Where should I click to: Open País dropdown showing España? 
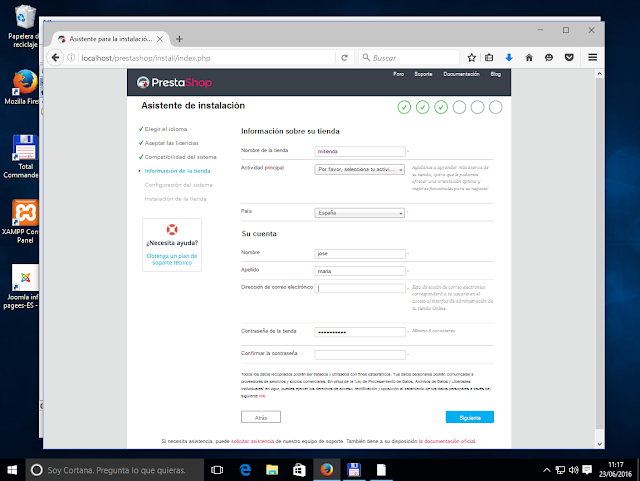360,213
